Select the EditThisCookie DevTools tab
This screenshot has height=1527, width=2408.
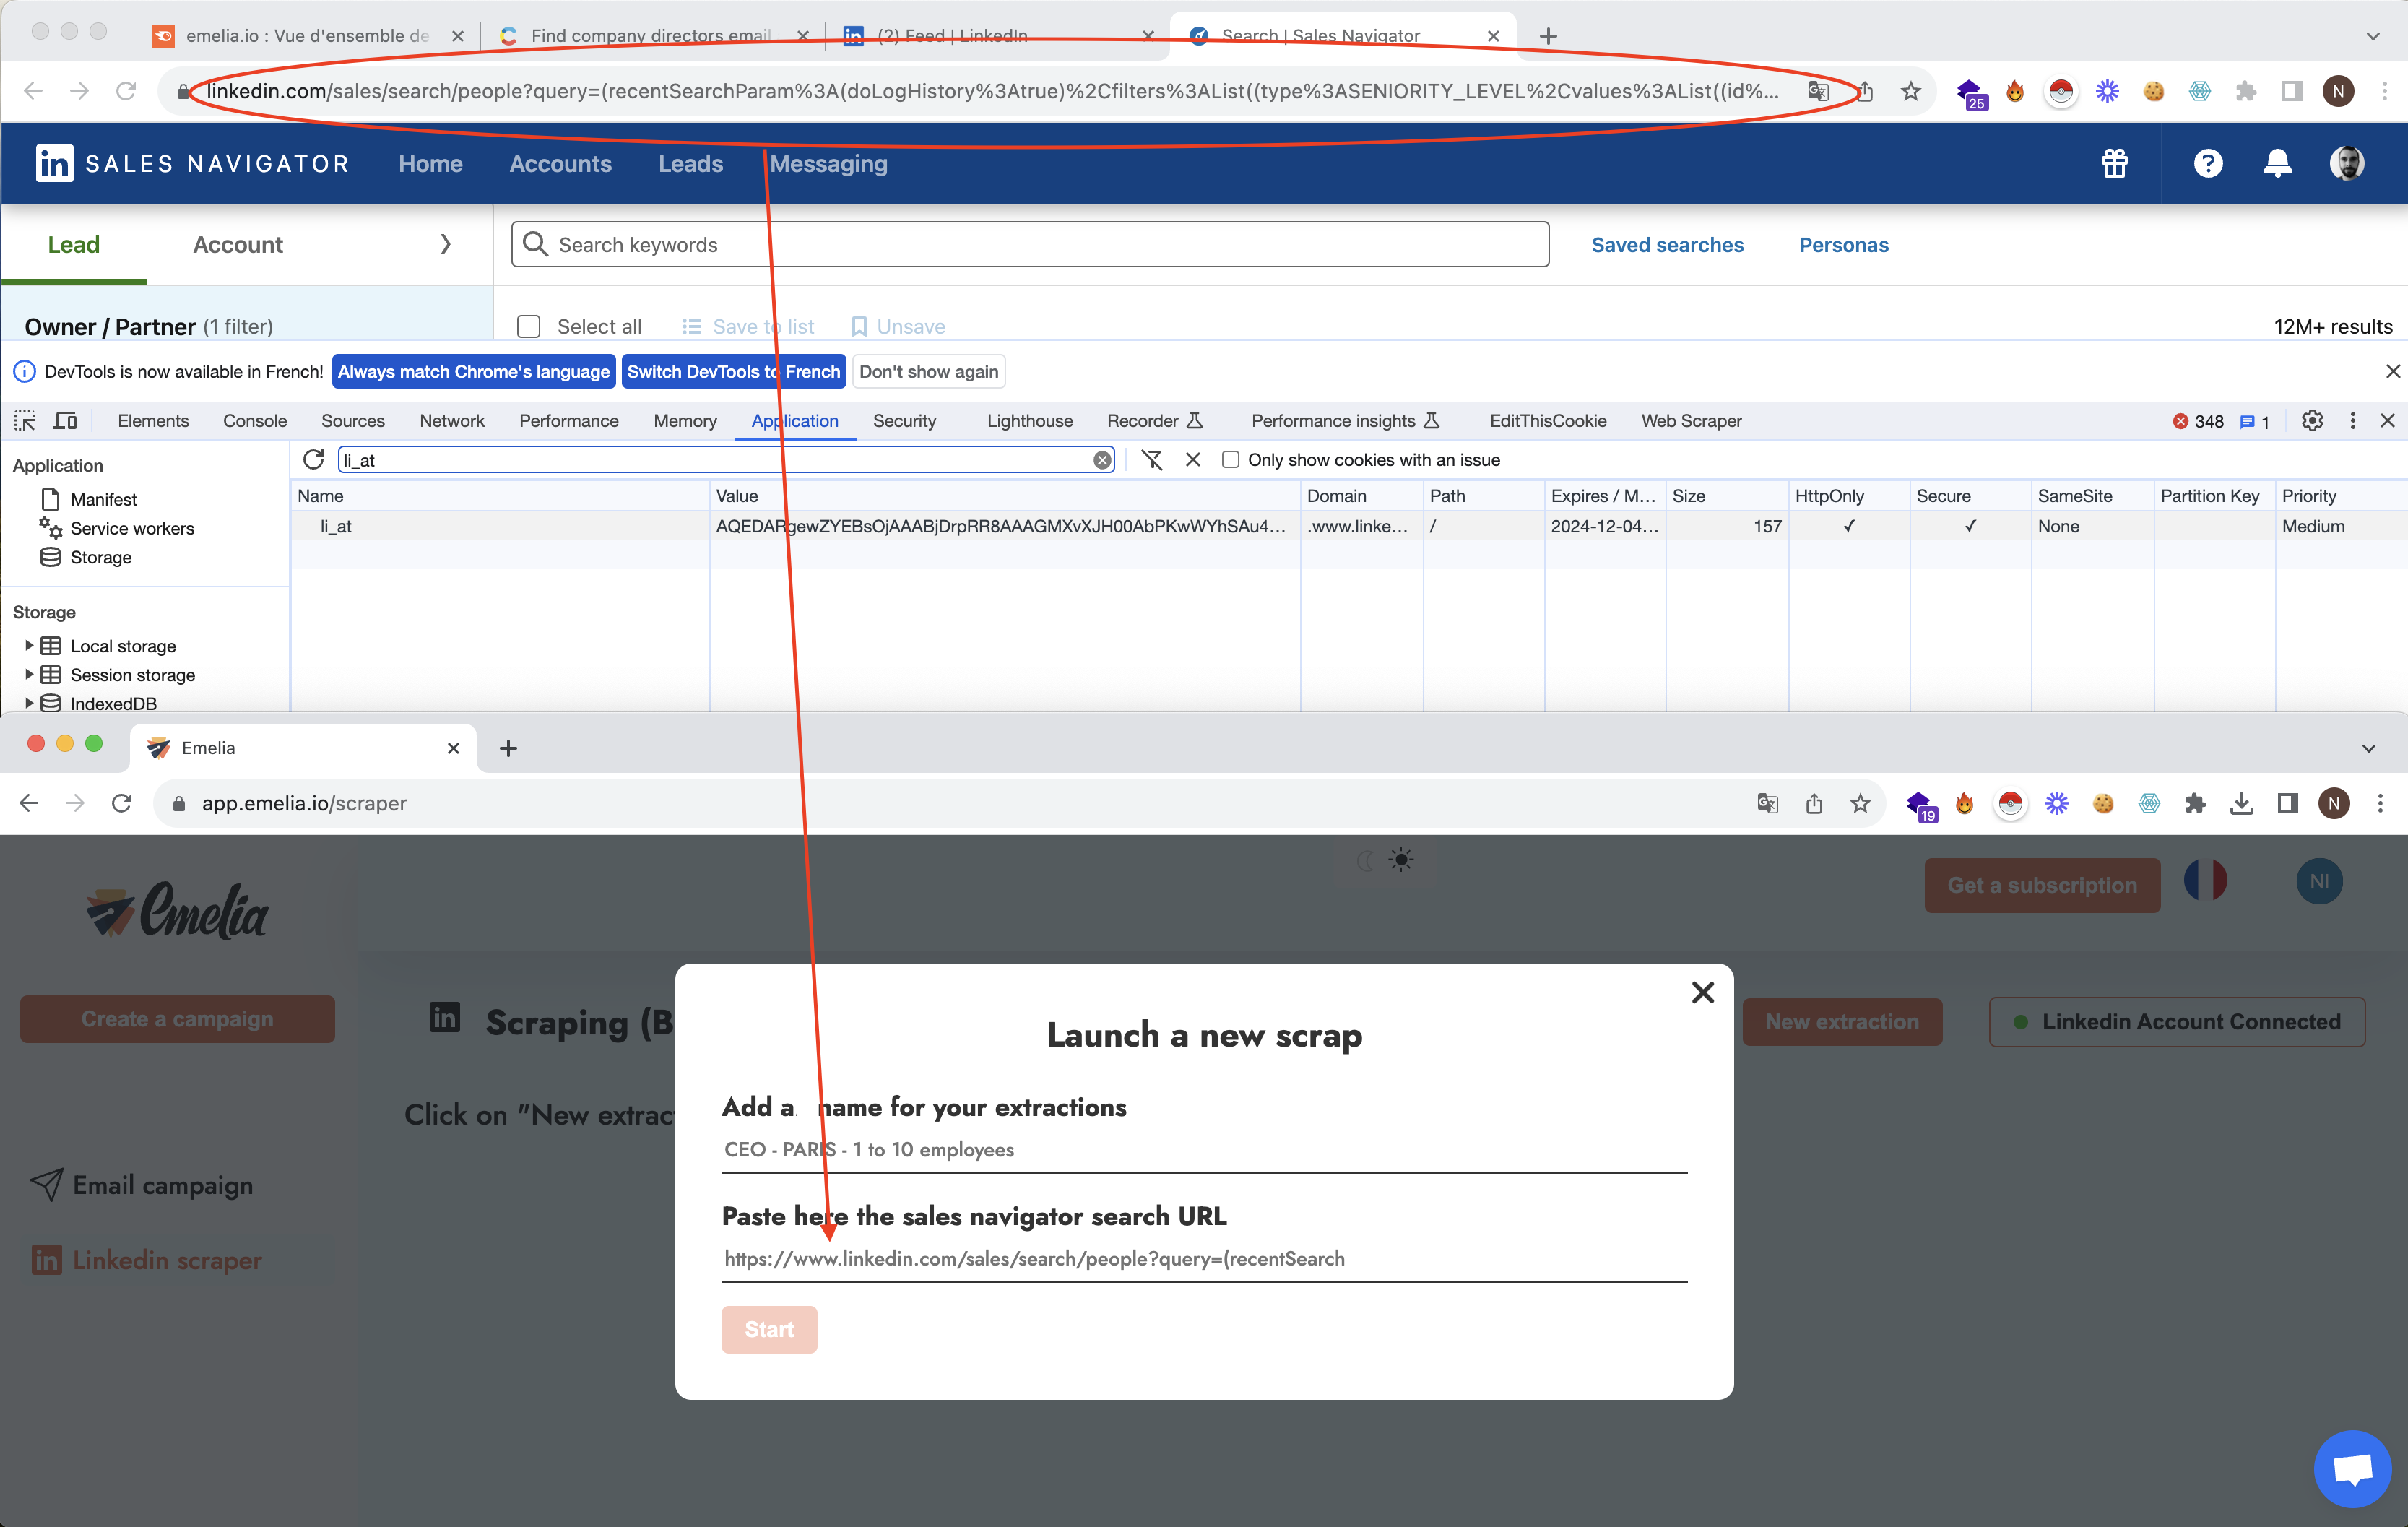pyautogui.click(x=1548, y=421)
